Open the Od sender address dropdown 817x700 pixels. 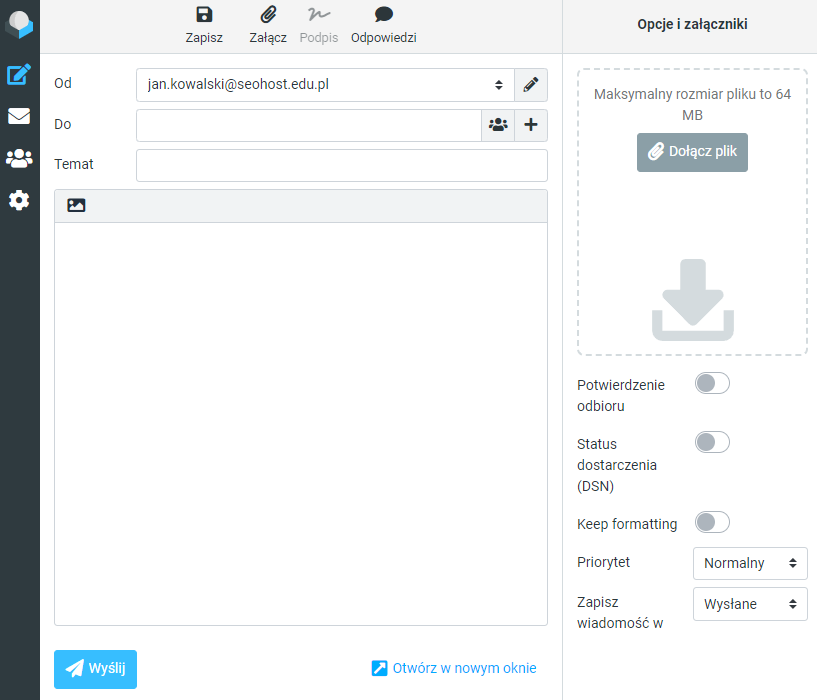pyautogui.click(x=325, y=85)
